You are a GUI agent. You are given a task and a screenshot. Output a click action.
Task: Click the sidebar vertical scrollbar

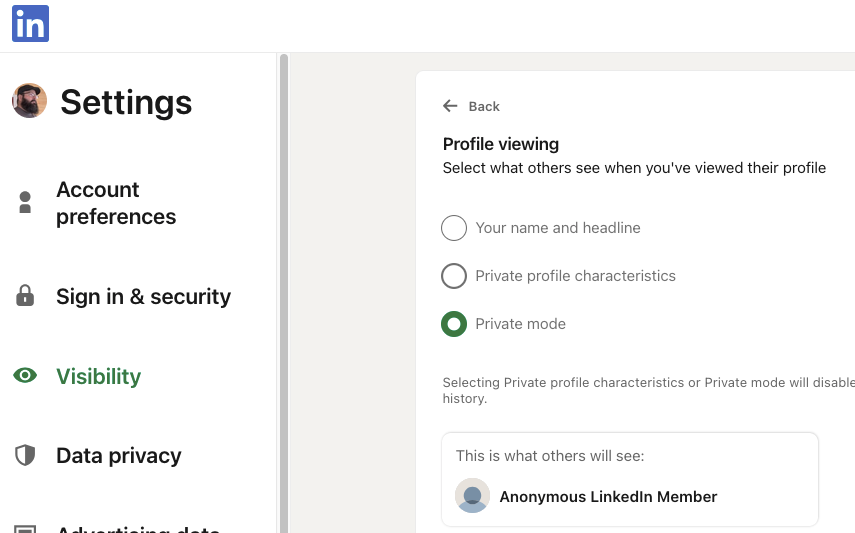(284, 300)
